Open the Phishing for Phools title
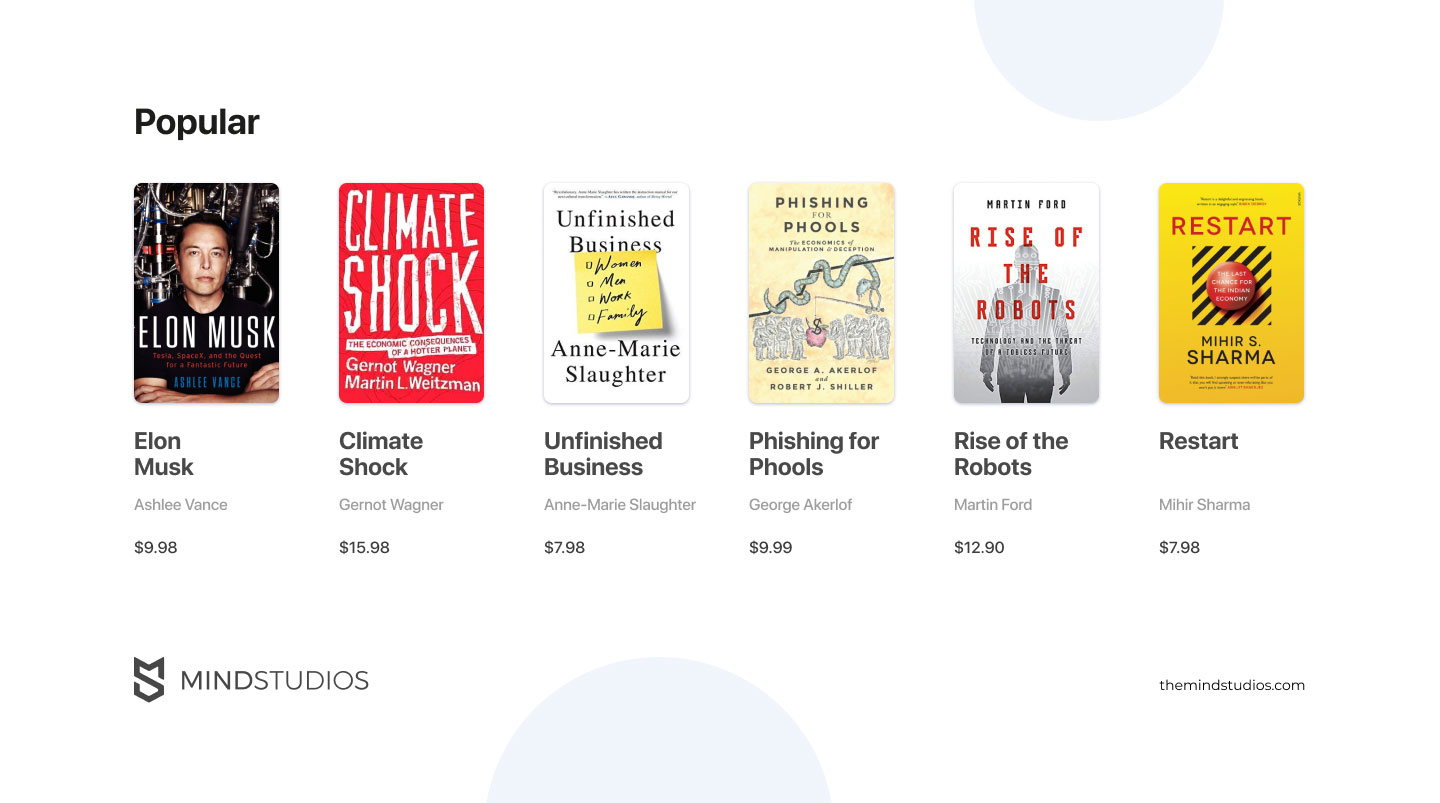 [x=813, y=454]
